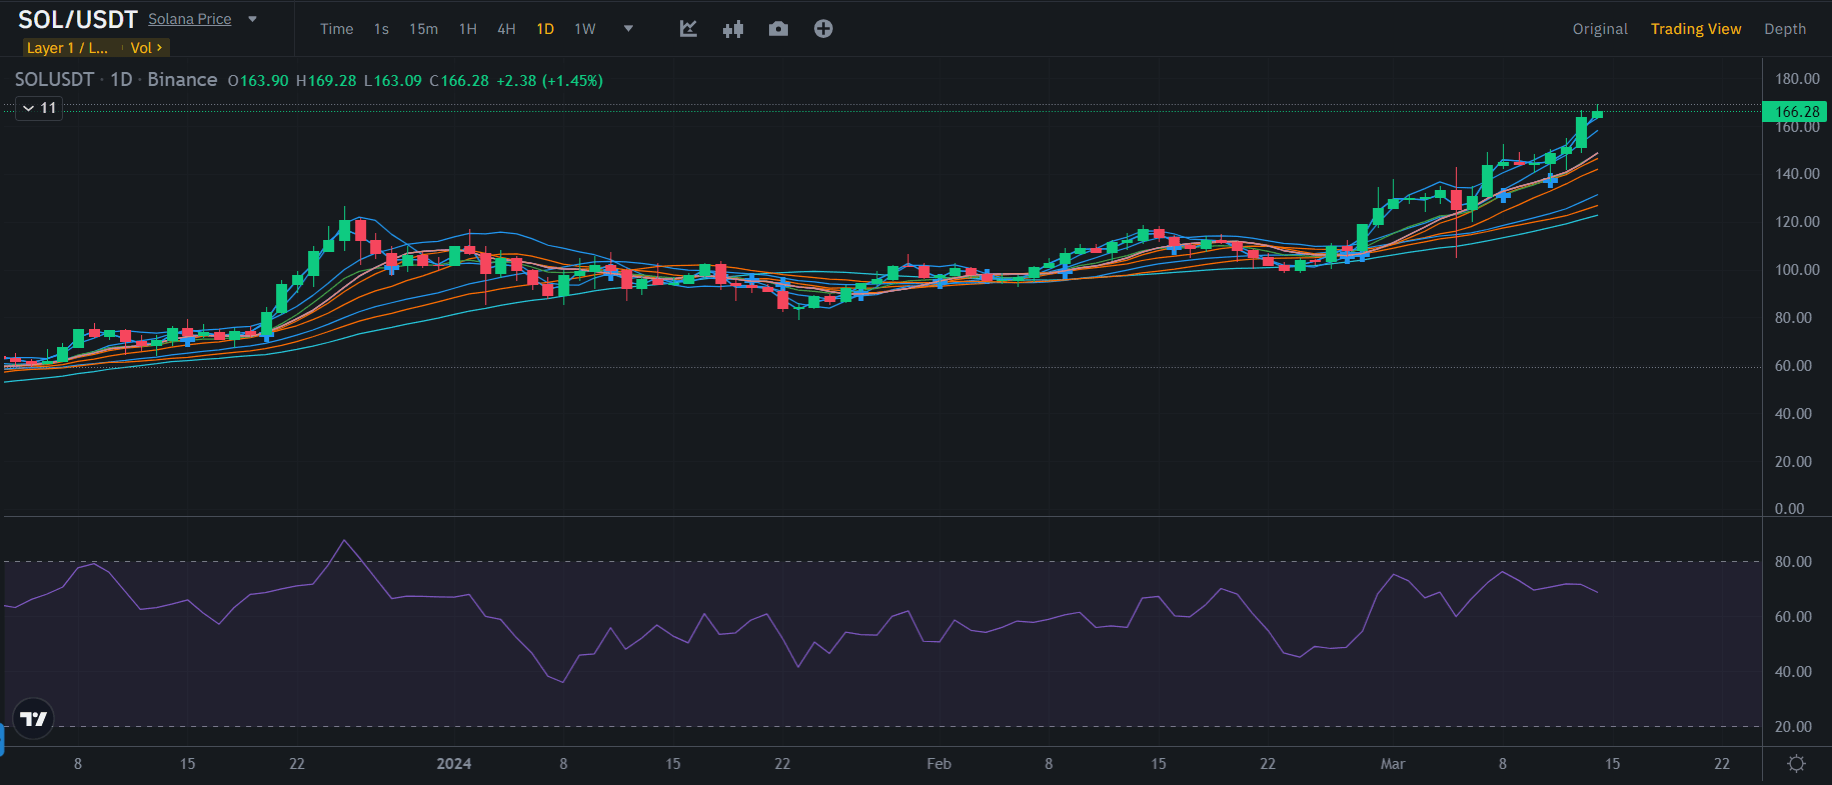Select the 1D time interval
The width and height of the screenshot is (1832, 785).
click(545, 29)
